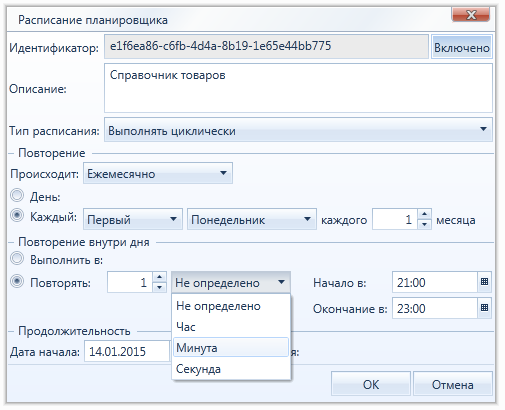Screen dimensions: 505x410
Task: Choose the Выполнить в radio option
Action: coord(17,258)
